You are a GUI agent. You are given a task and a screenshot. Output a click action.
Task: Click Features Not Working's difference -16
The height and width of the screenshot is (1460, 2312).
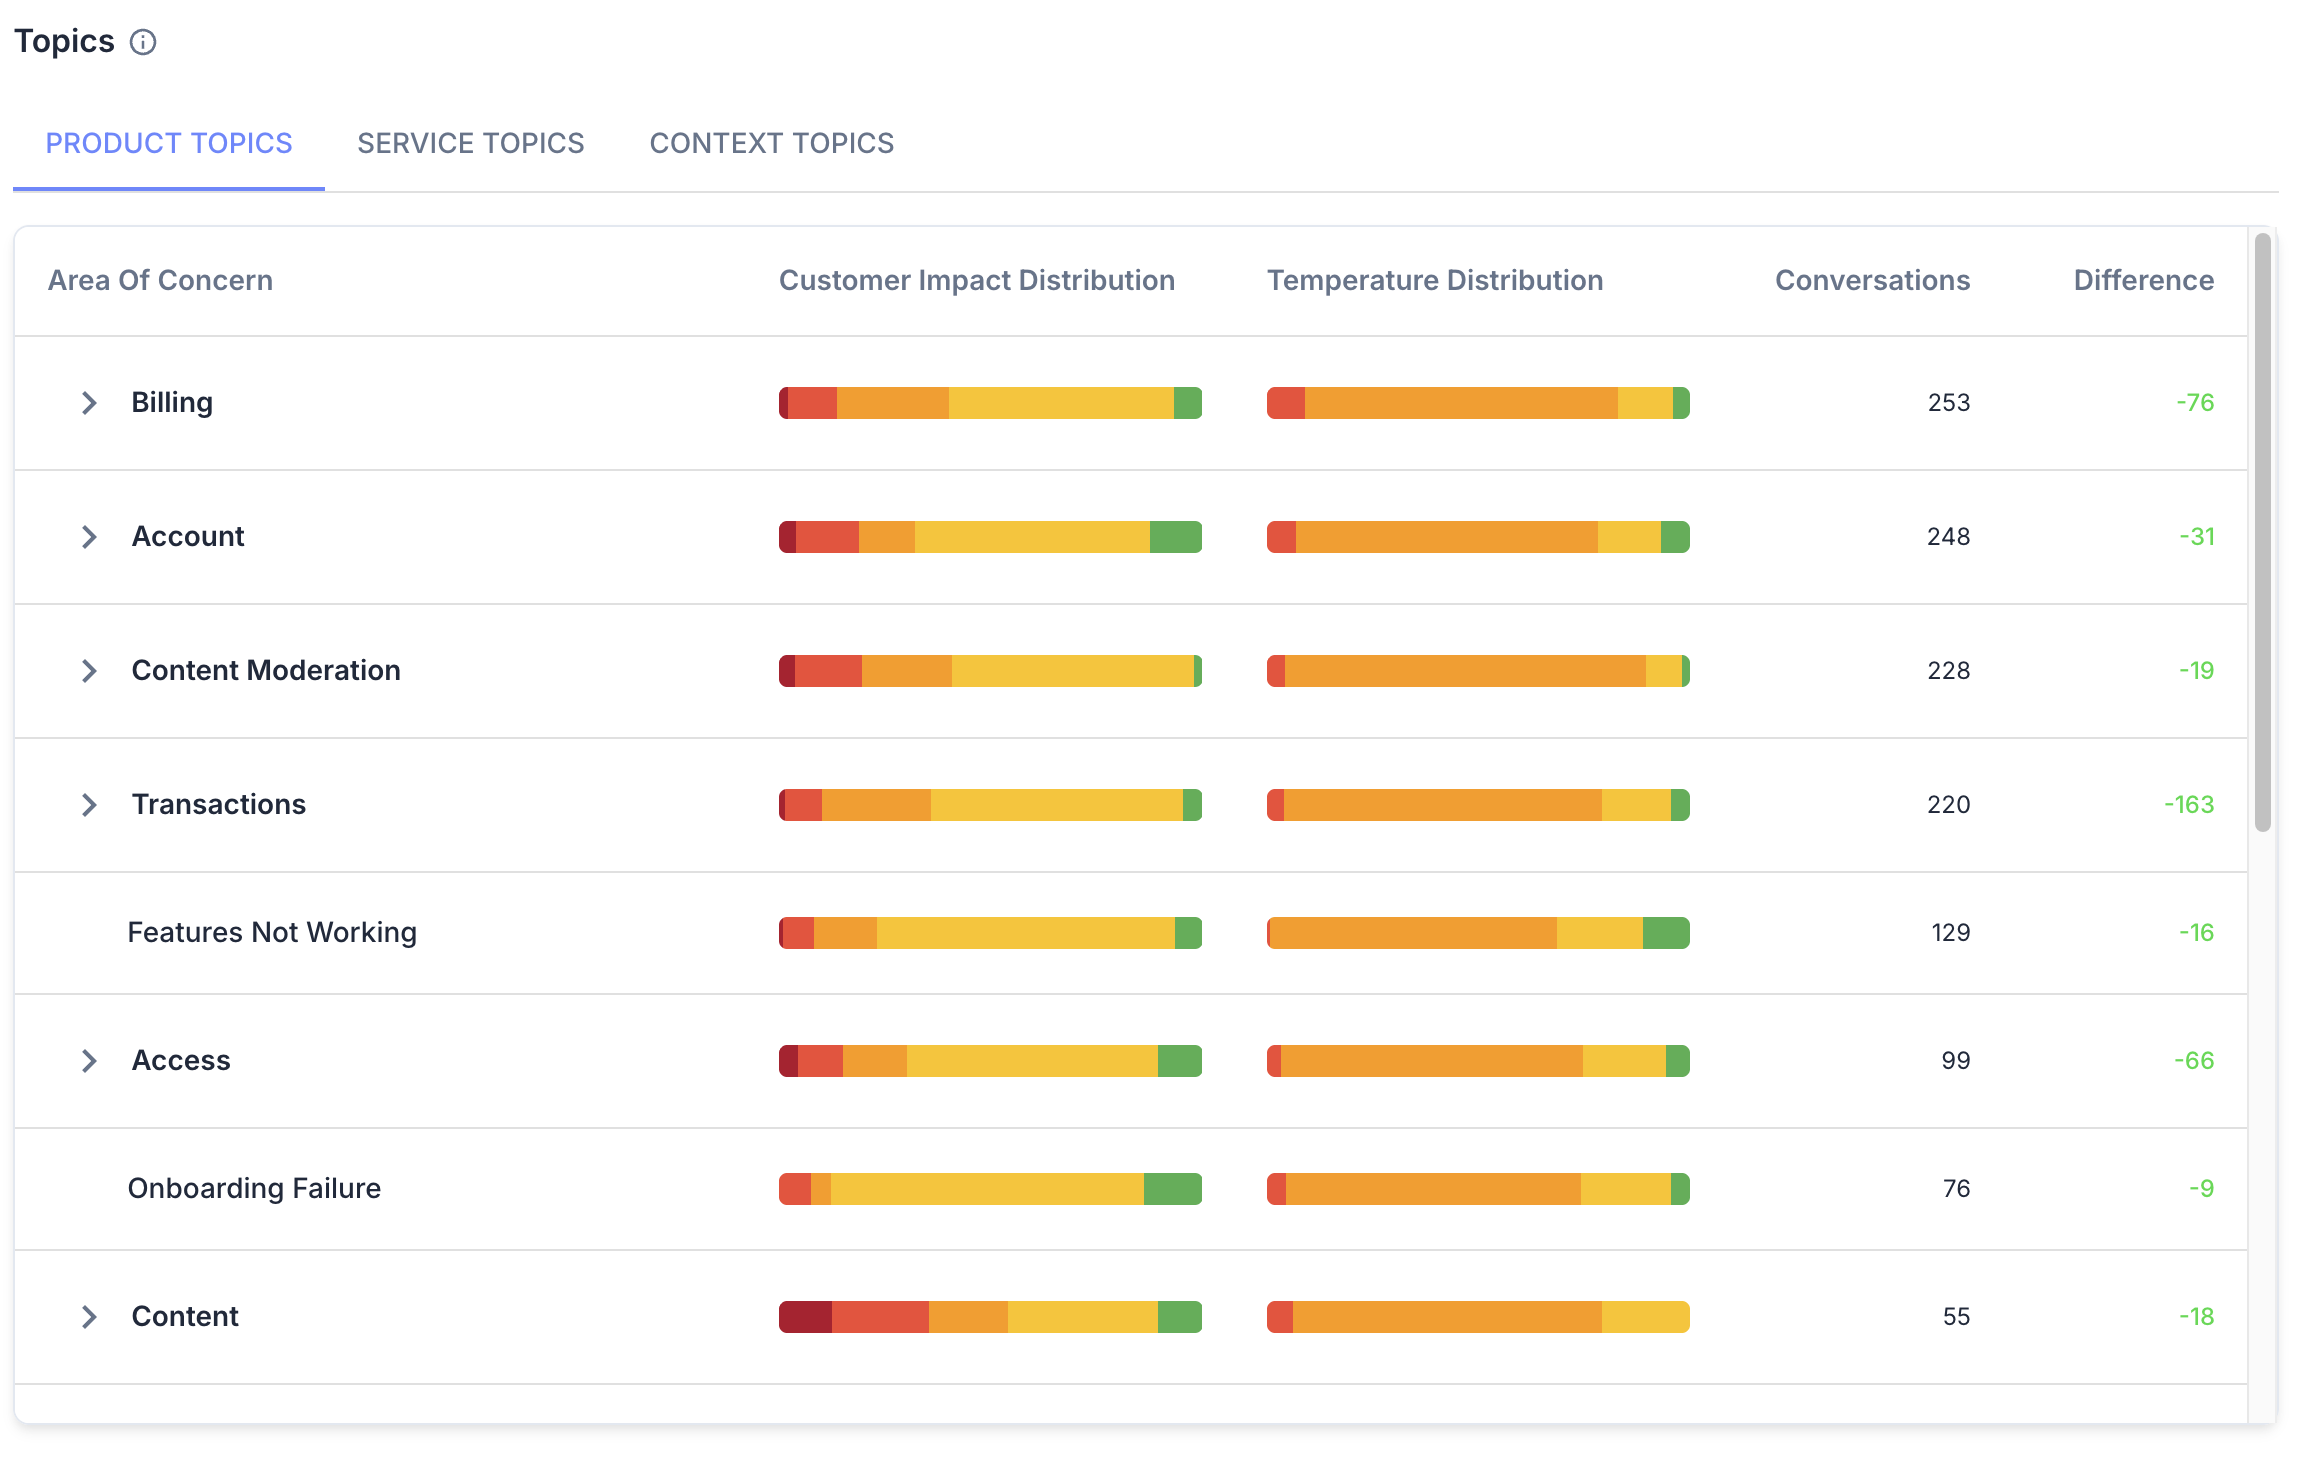click(2197, 933)
